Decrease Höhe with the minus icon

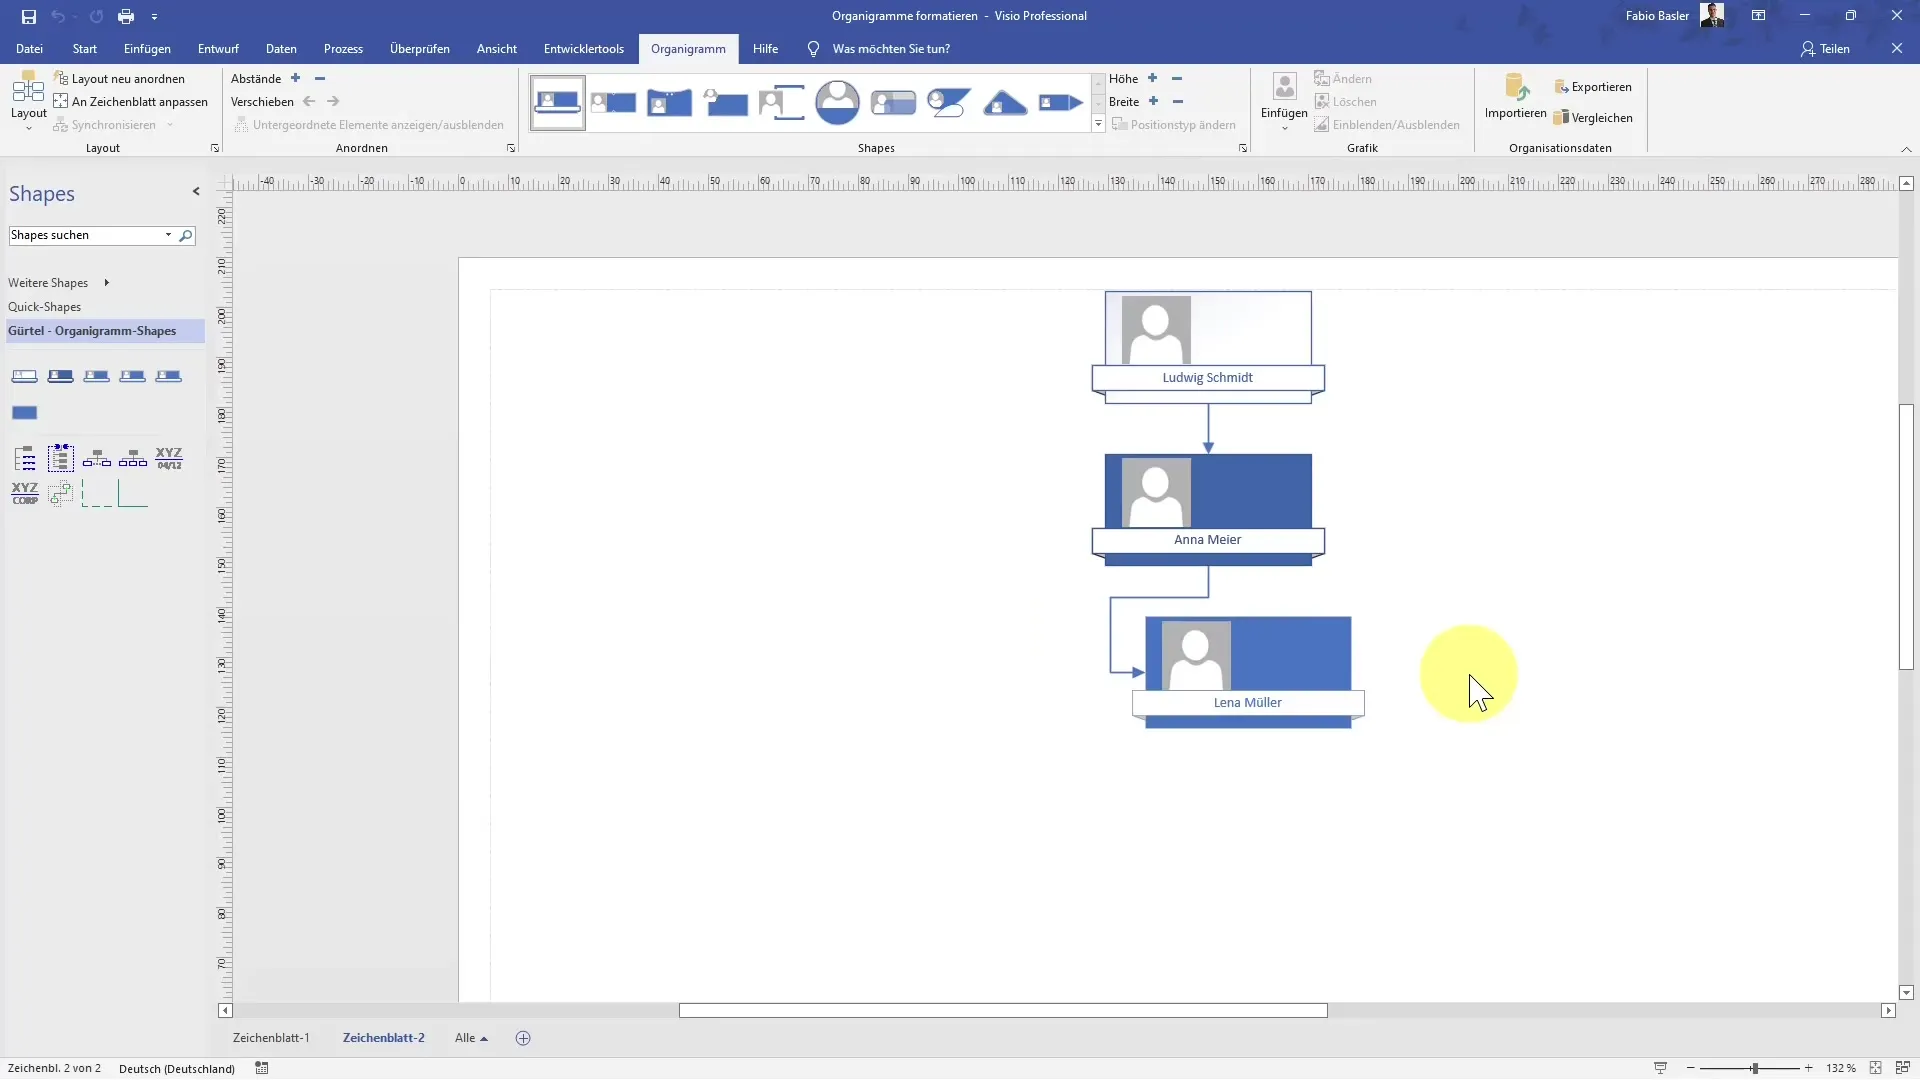(1177, 78)
